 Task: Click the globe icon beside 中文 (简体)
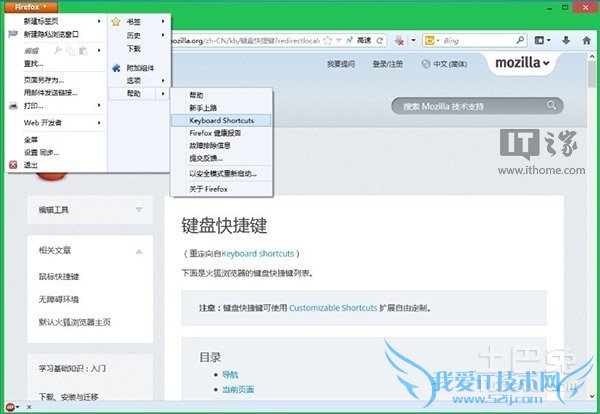pyautogui.click(x=426, y=64)
